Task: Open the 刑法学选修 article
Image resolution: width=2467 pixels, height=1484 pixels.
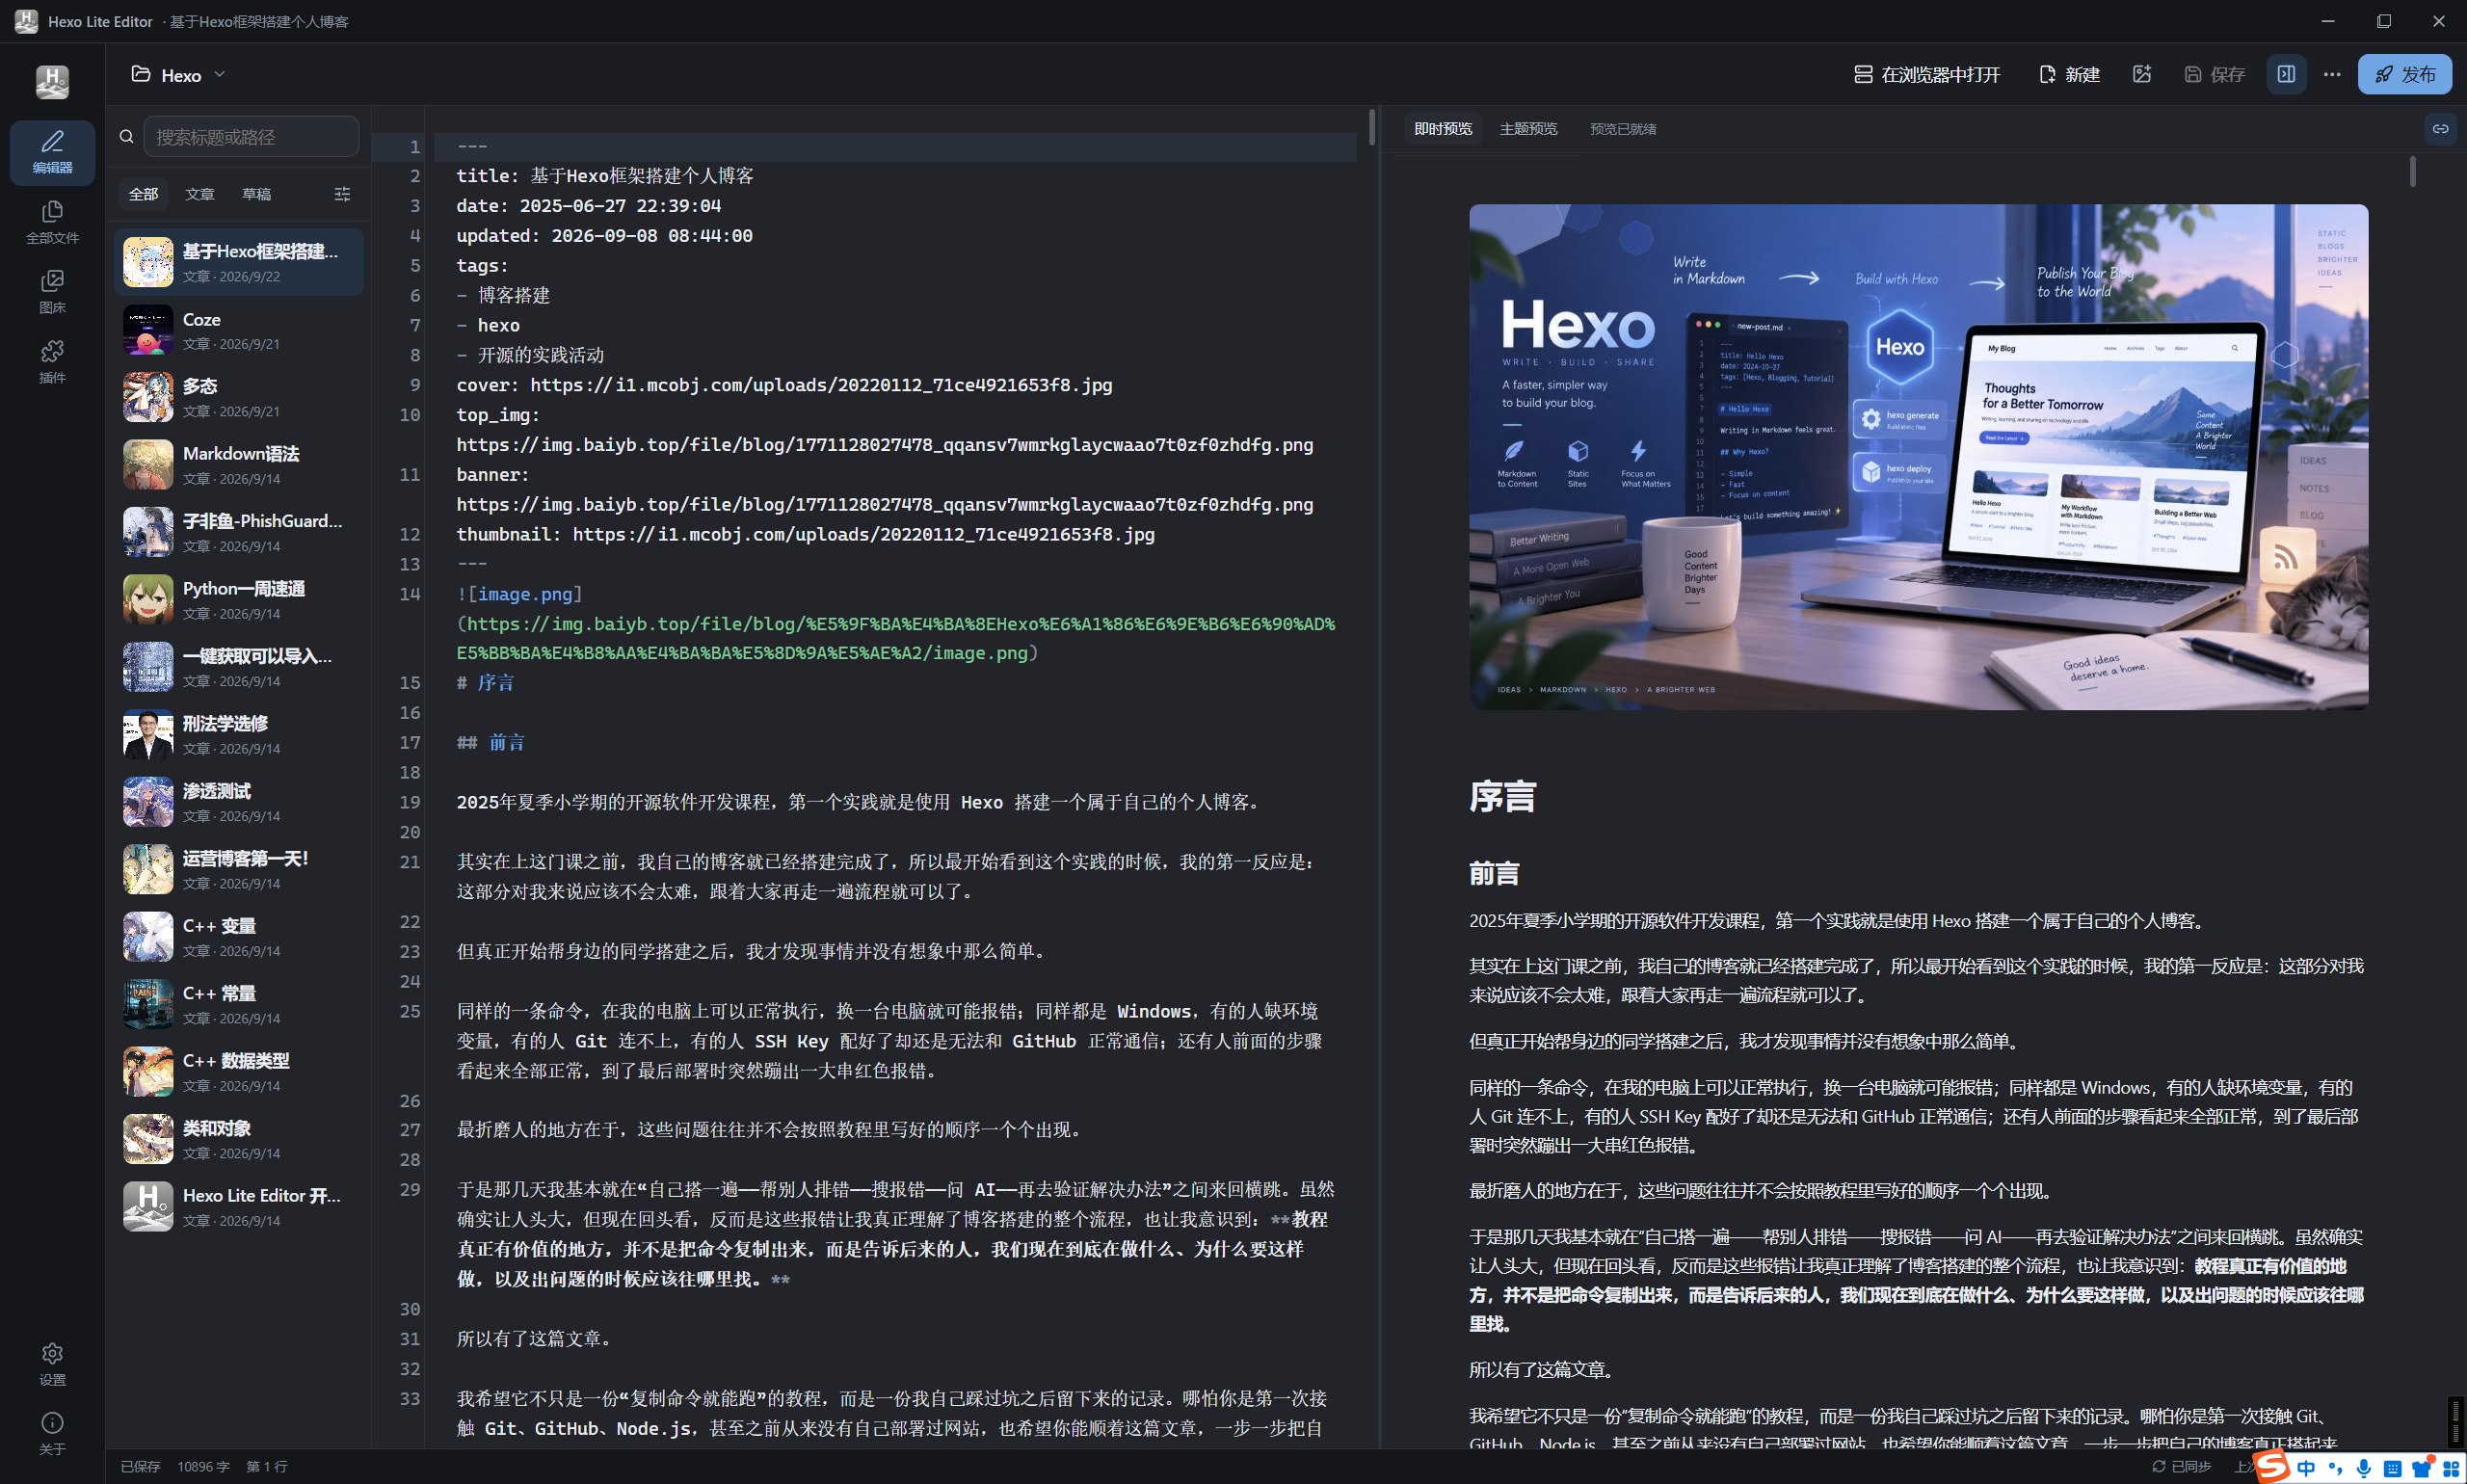Action: tap(238, 735)
